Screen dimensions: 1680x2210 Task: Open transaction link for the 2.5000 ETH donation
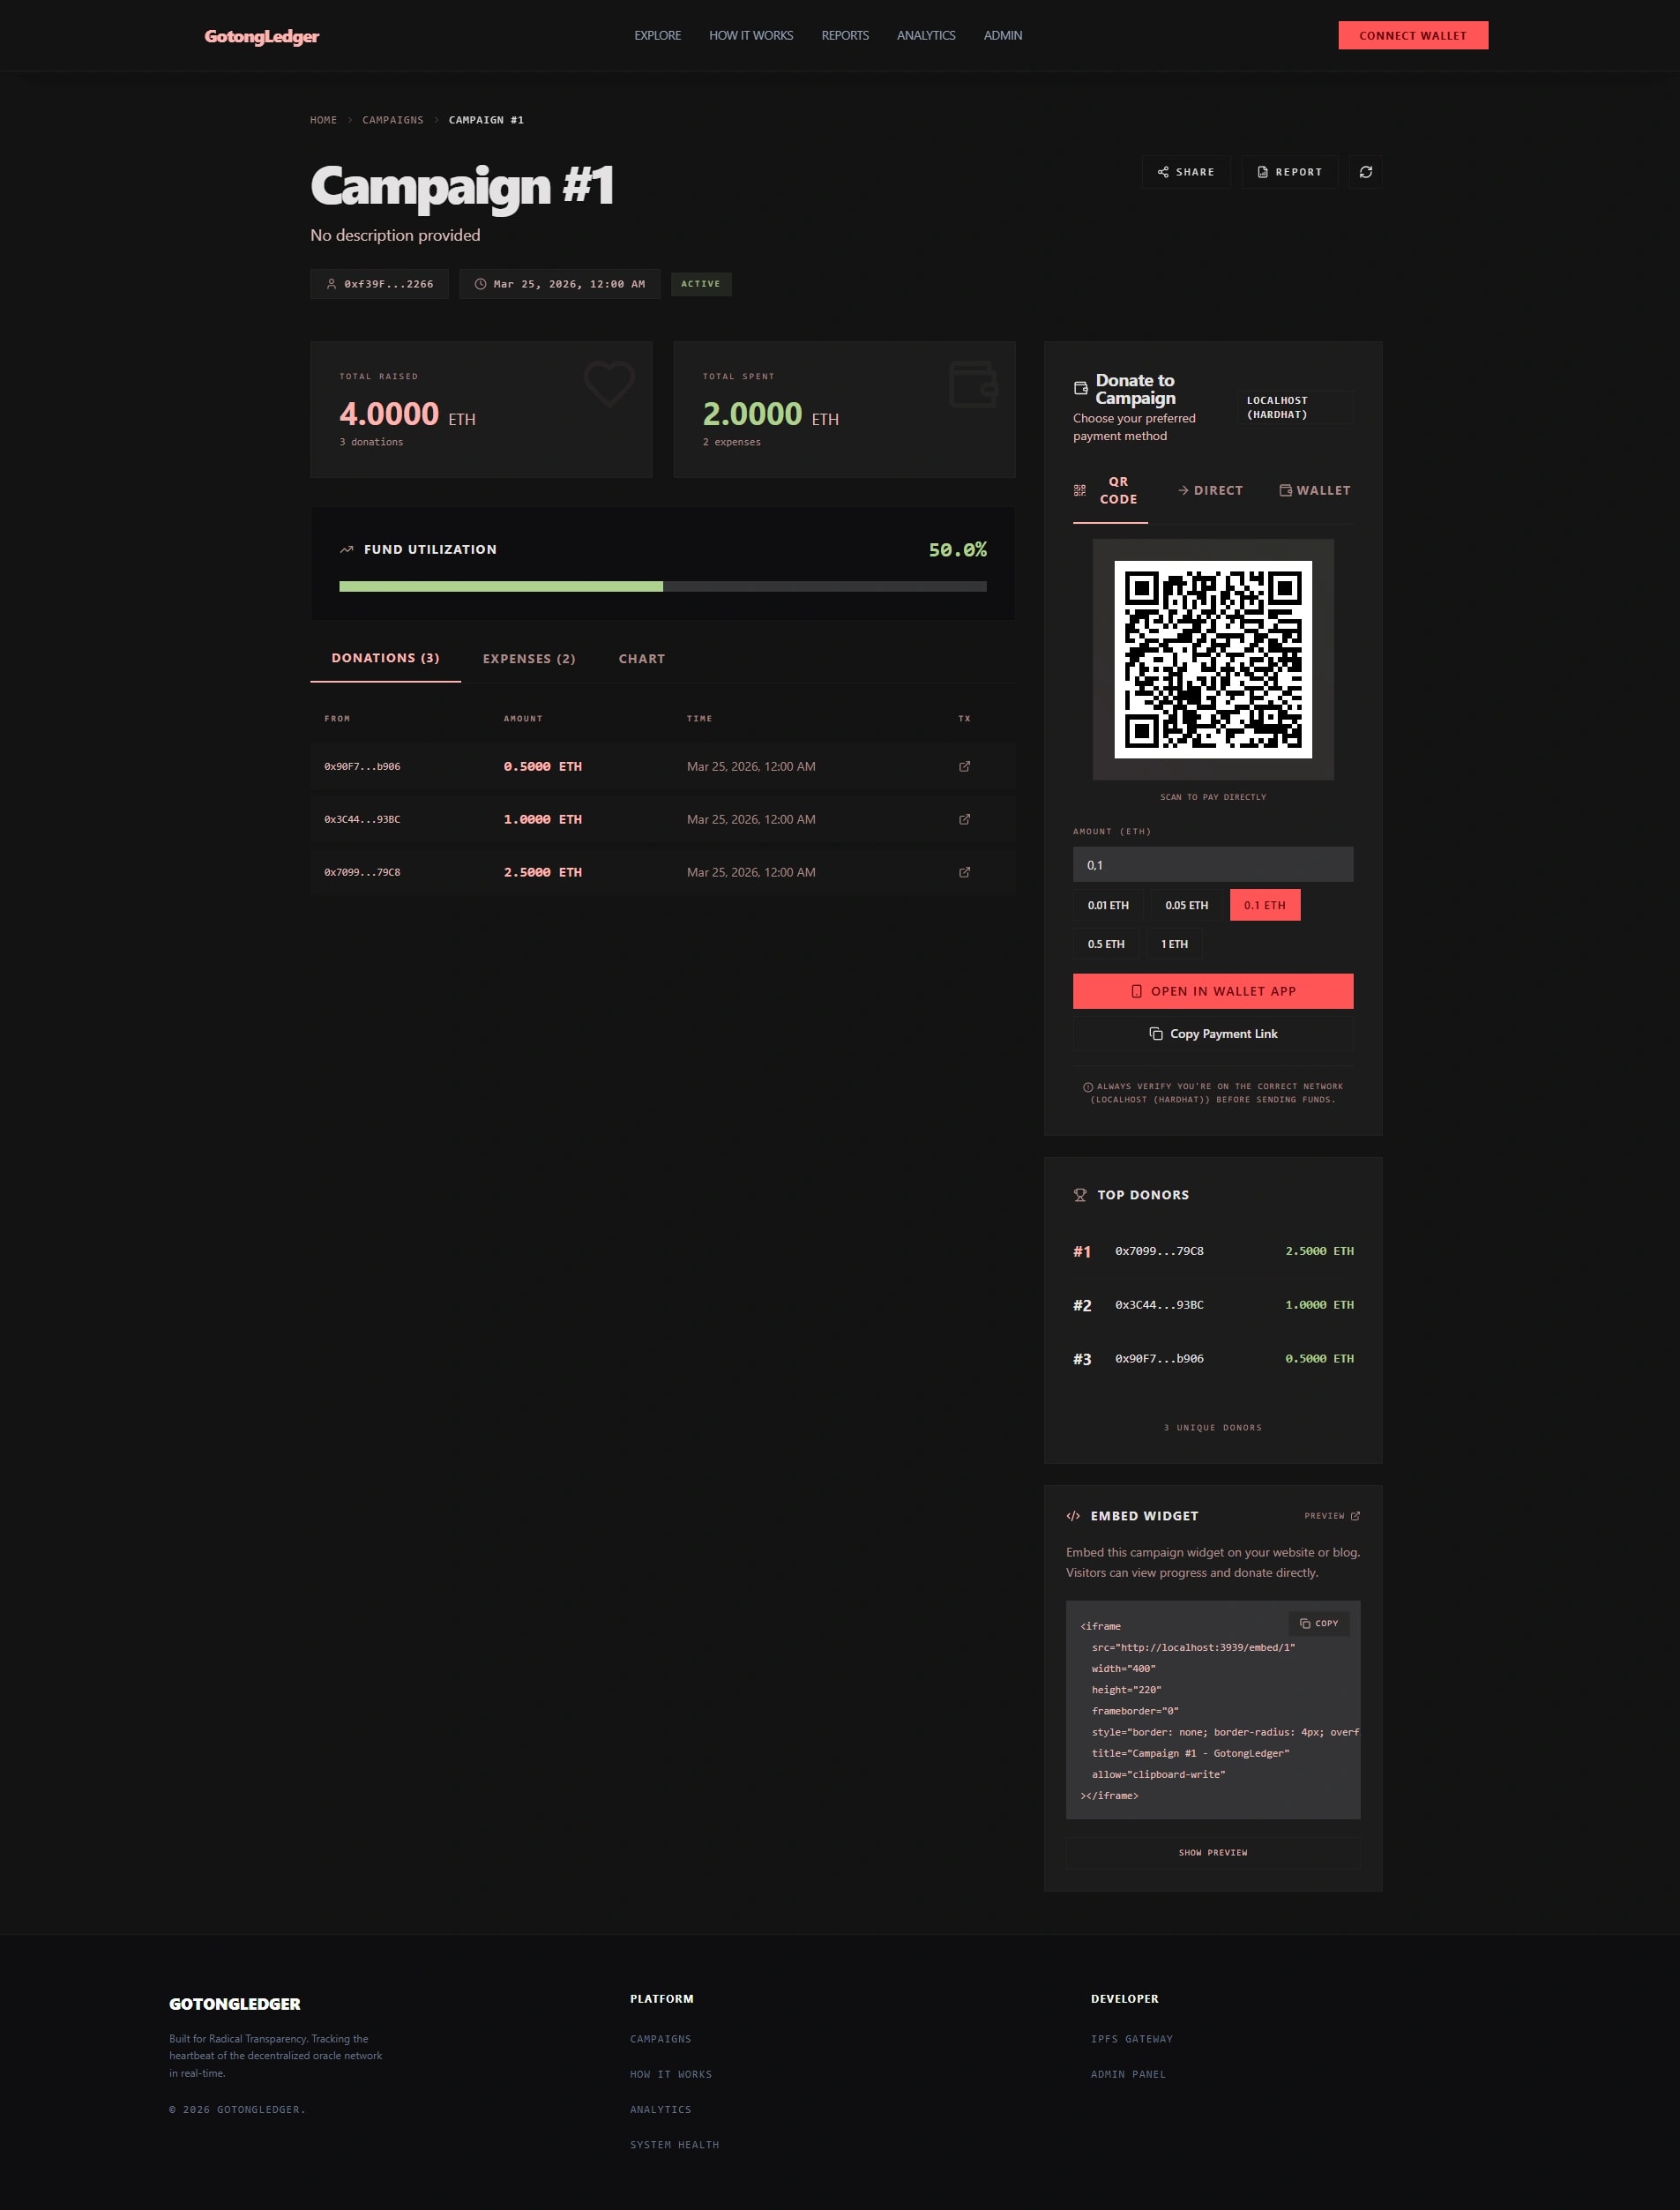point(963,871)
